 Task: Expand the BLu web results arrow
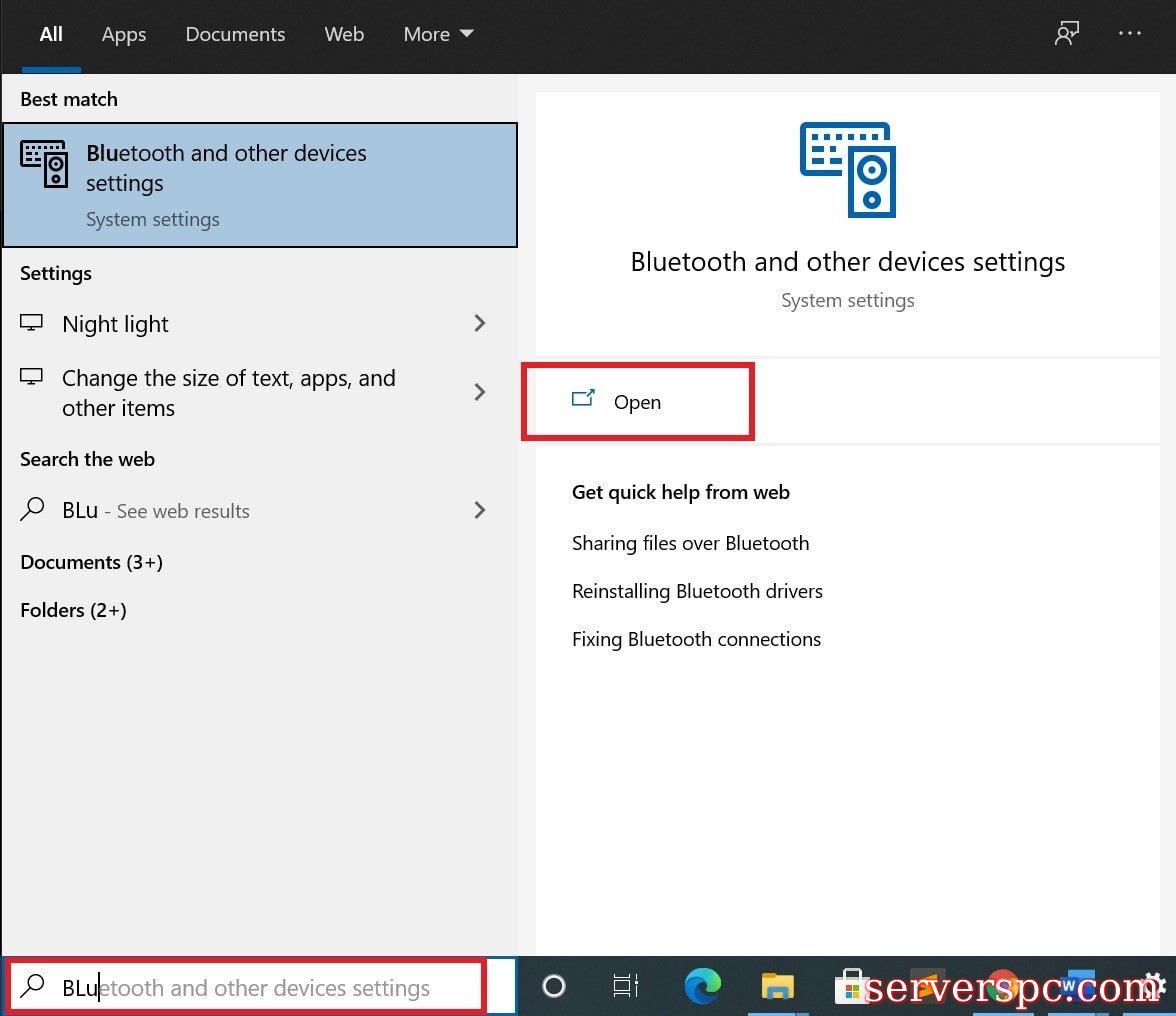(x=480, y=510)
